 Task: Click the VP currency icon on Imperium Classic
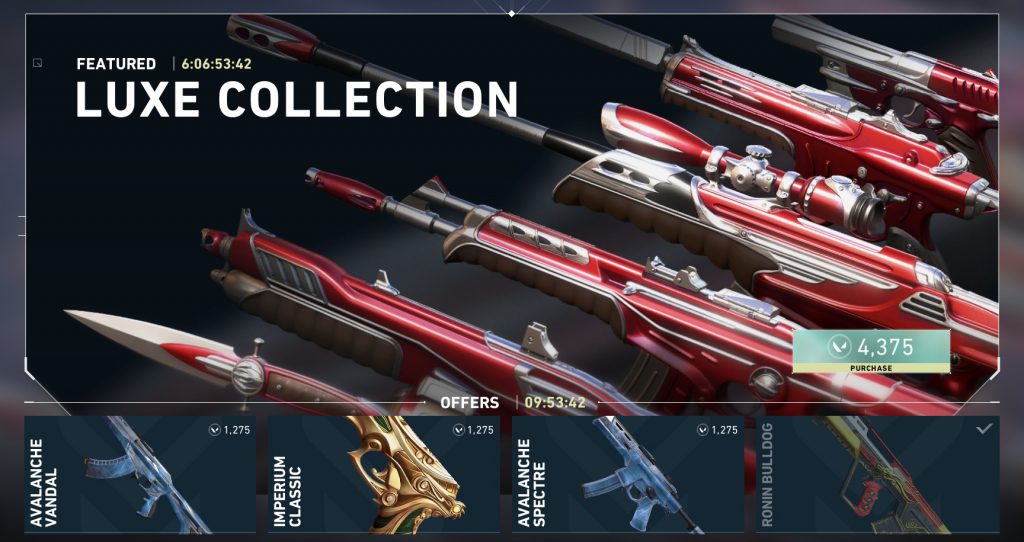tap(458, 430)
